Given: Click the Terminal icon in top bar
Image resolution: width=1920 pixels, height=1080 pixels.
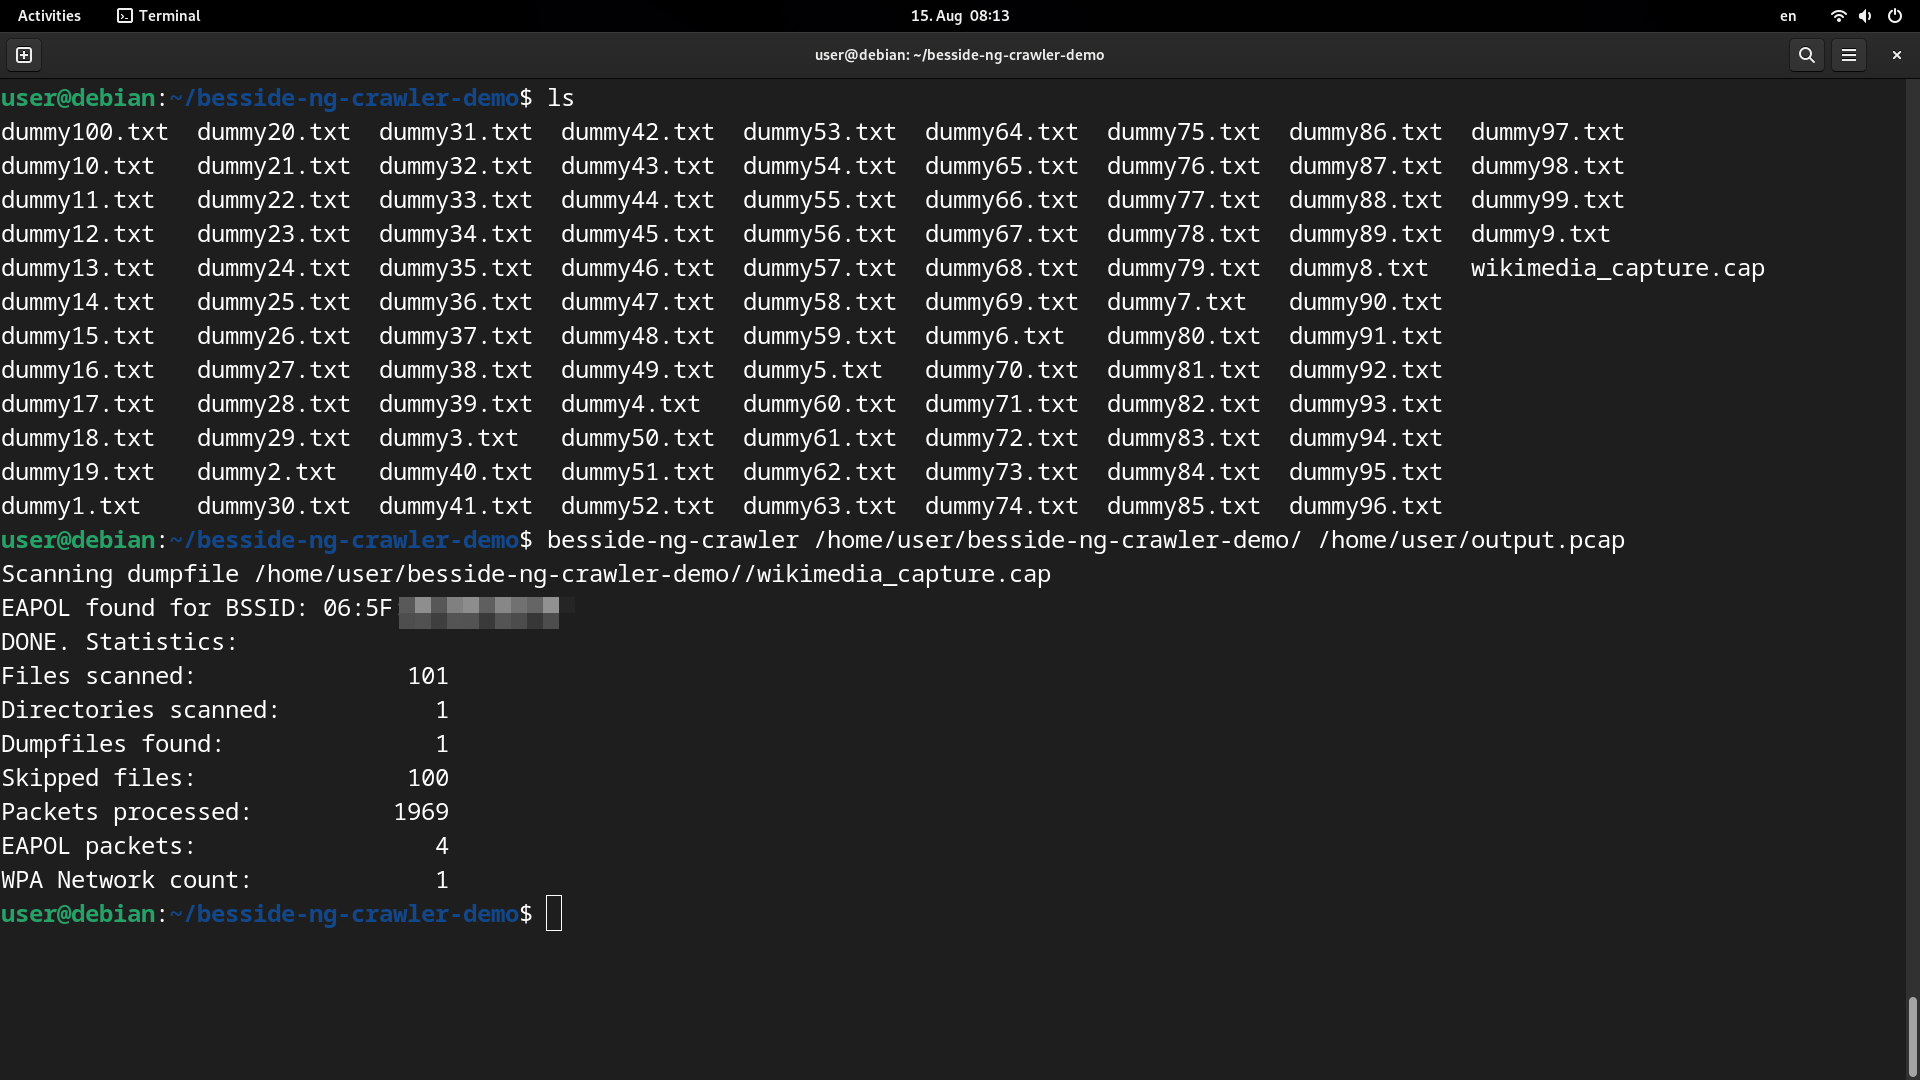Looking at the screenshot, I should pyautogui.click(x=125, y=15).
